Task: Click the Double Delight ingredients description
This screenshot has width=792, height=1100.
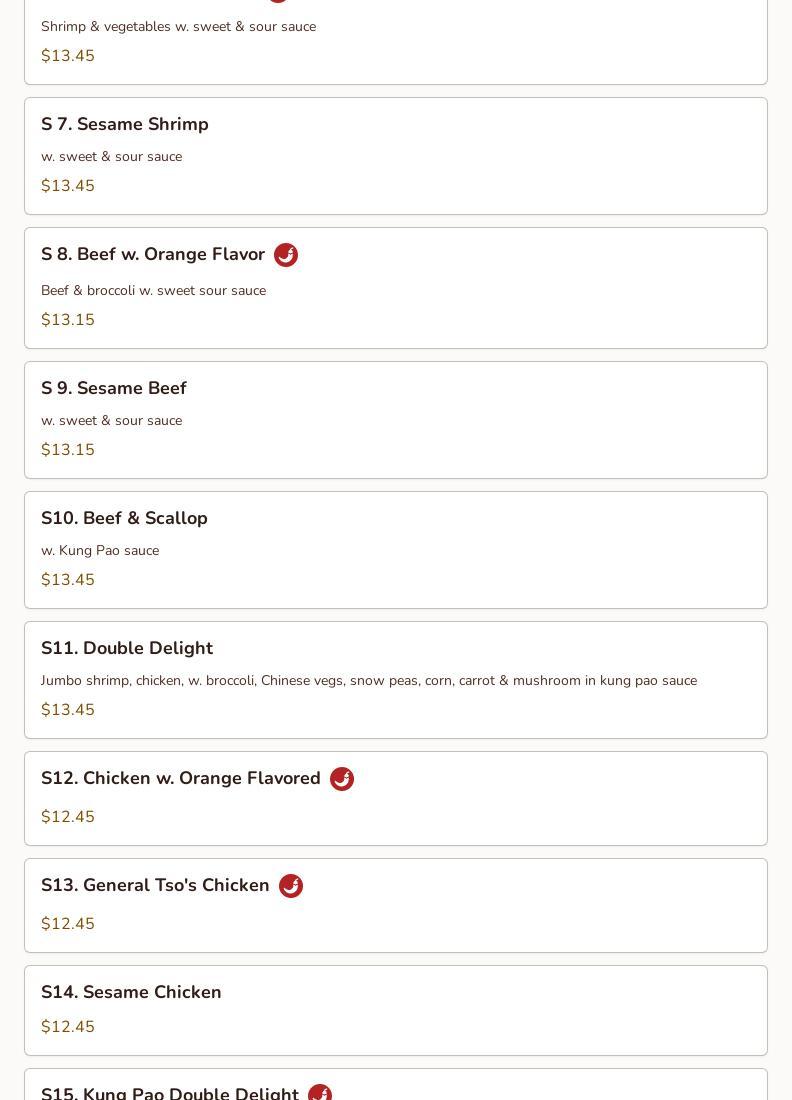Action: click(369, 680)
